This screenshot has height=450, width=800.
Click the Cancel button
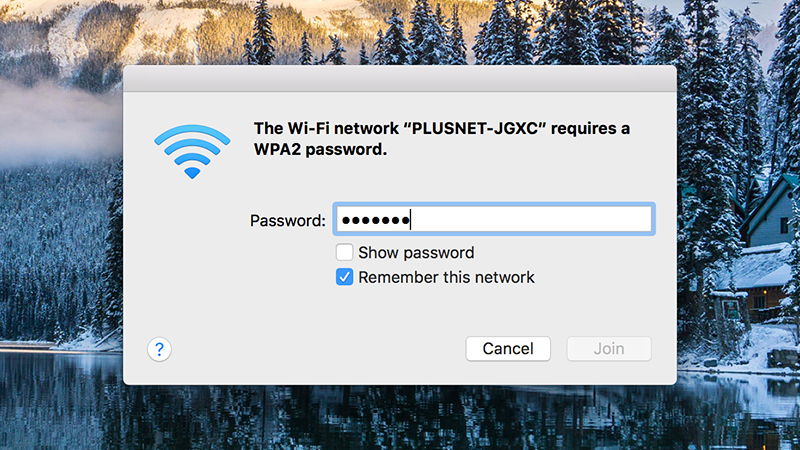tap(508, 348)
